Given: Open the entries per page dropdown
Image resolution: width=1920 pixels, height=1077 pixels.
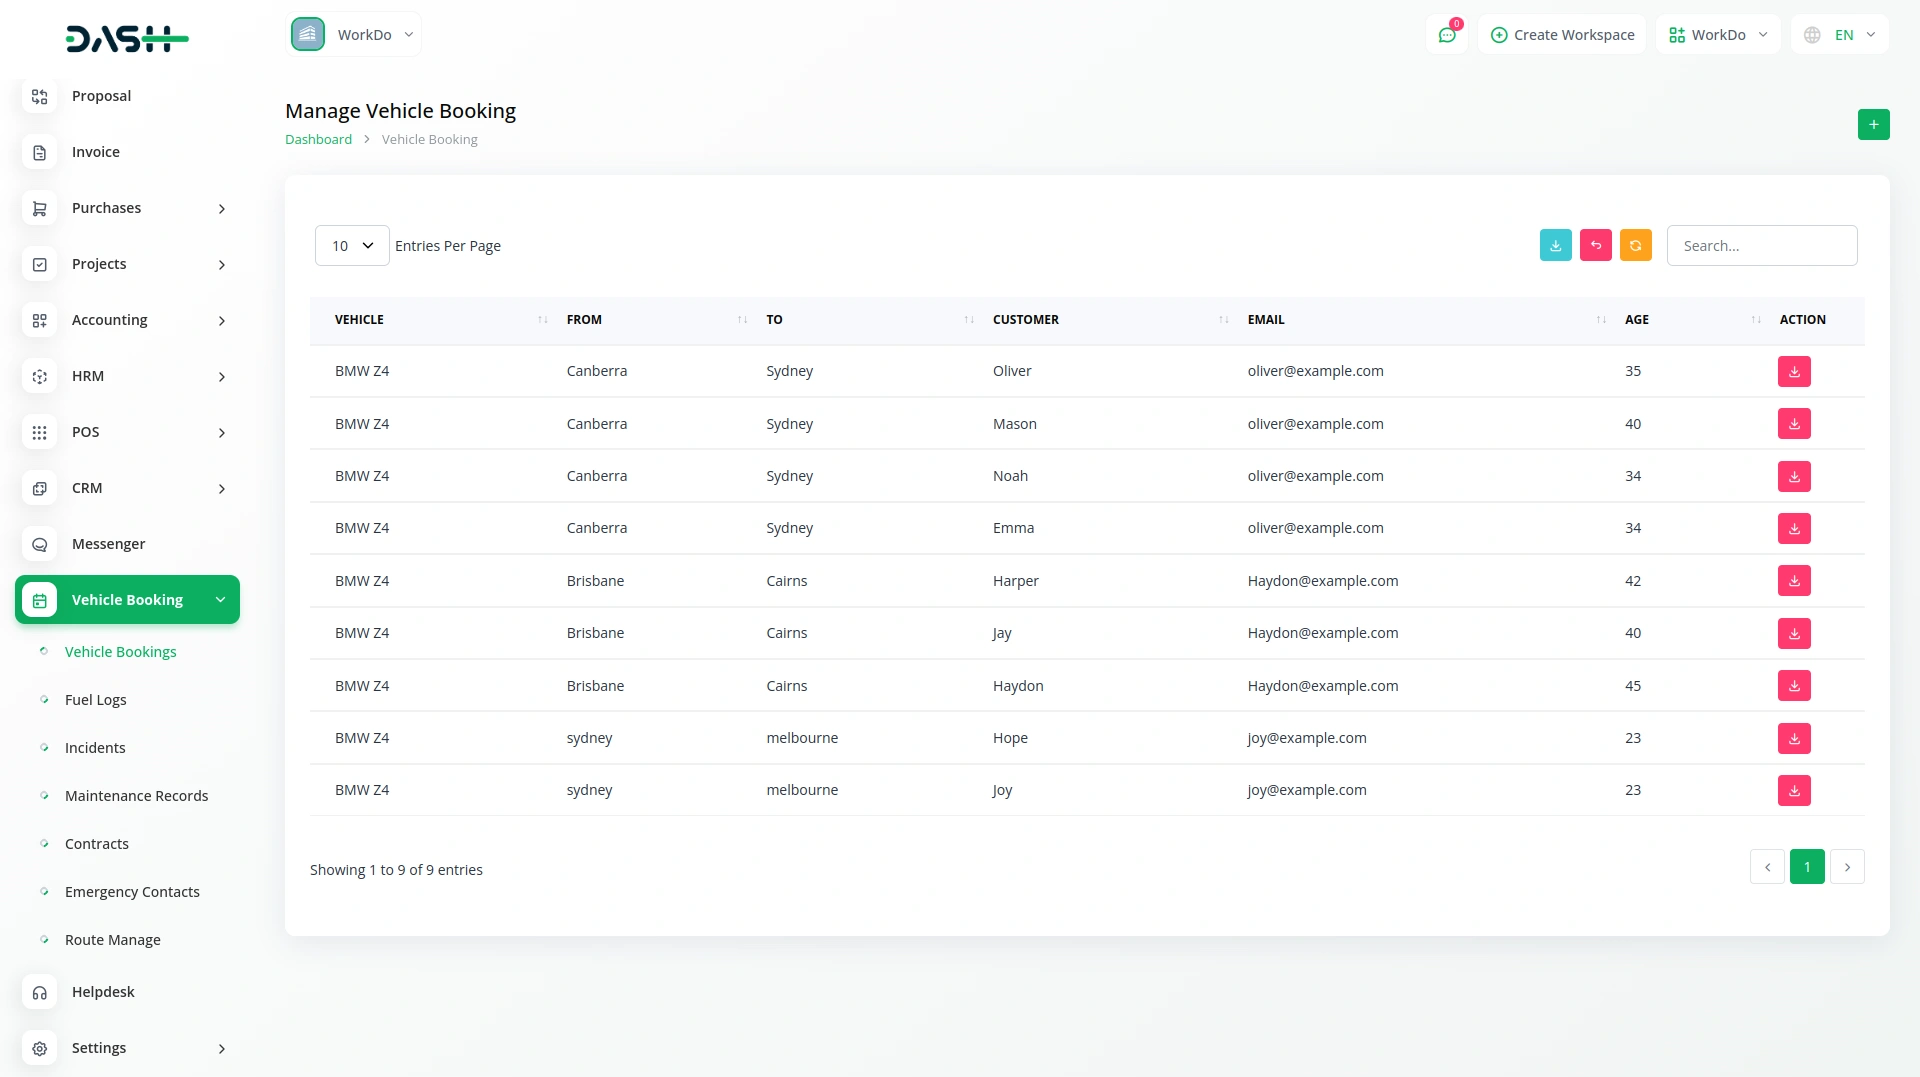Looking at the screenshot, I should point(352,246).
